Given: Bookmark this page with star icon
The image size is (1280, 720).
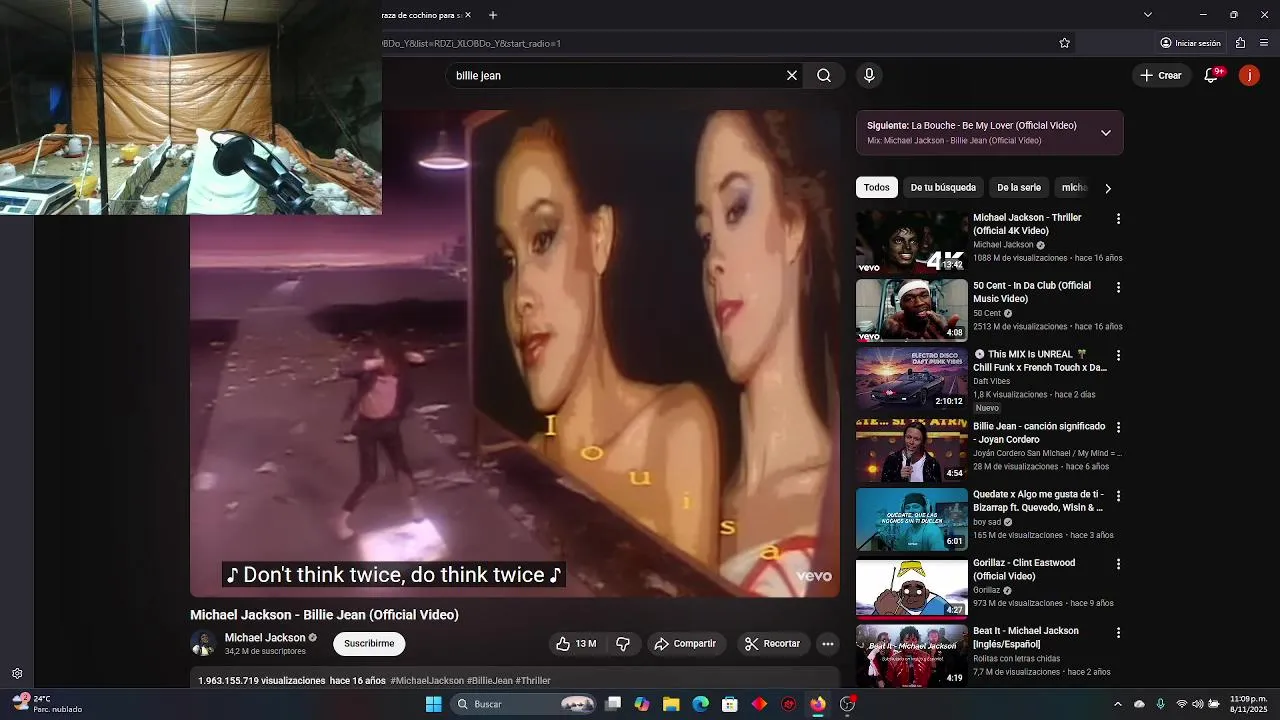Looking at the screenshot, I should click(x=1065, y=43).
